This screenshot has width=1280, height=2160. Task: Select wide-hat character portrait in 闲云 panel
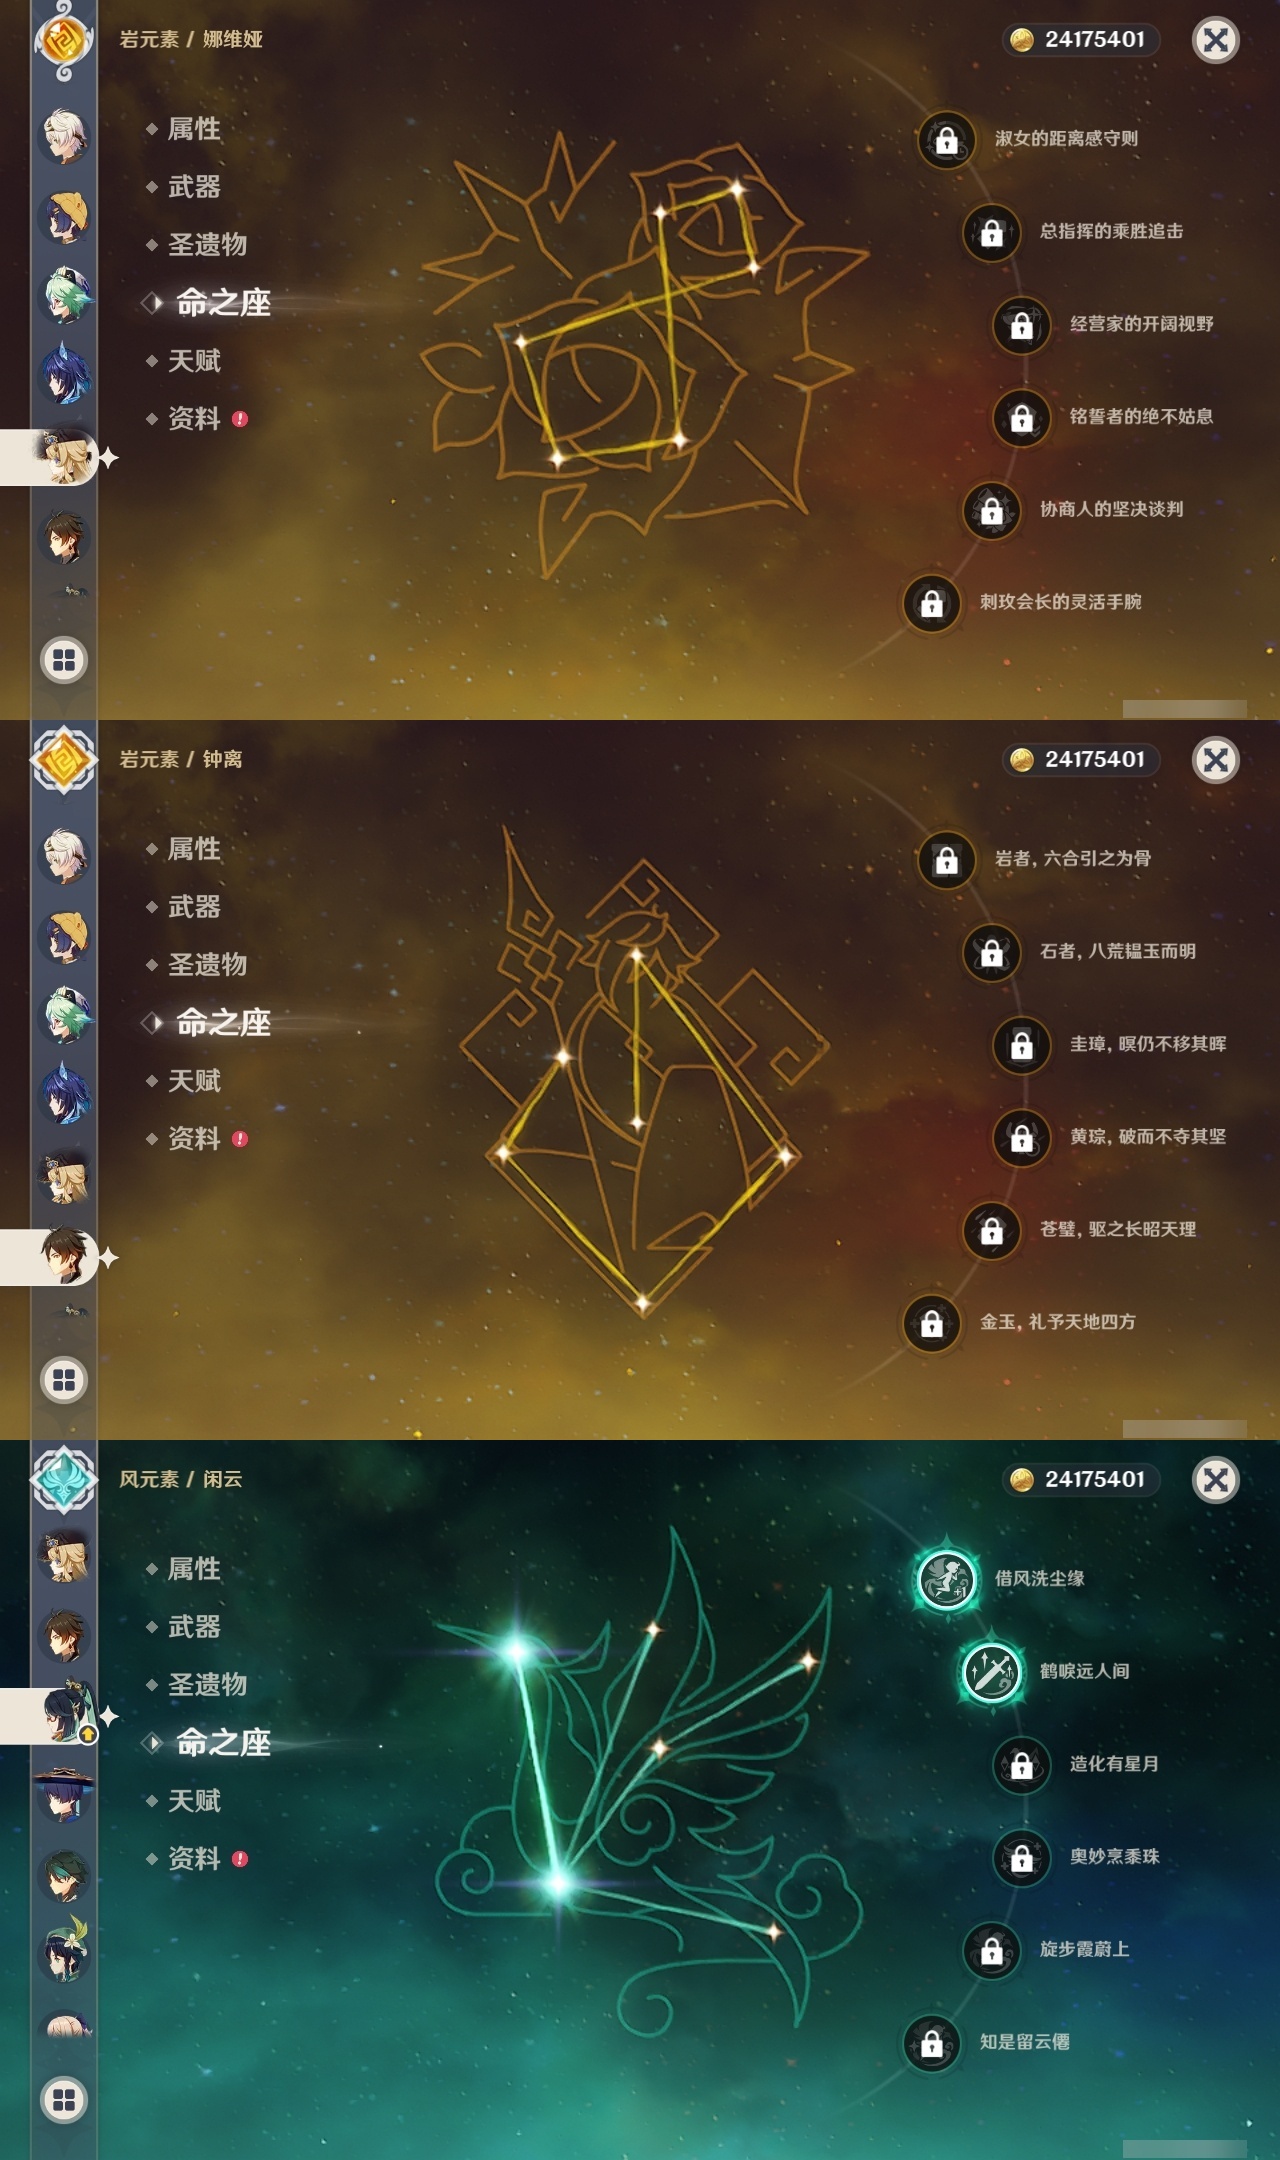click(x=65, y=1794)
